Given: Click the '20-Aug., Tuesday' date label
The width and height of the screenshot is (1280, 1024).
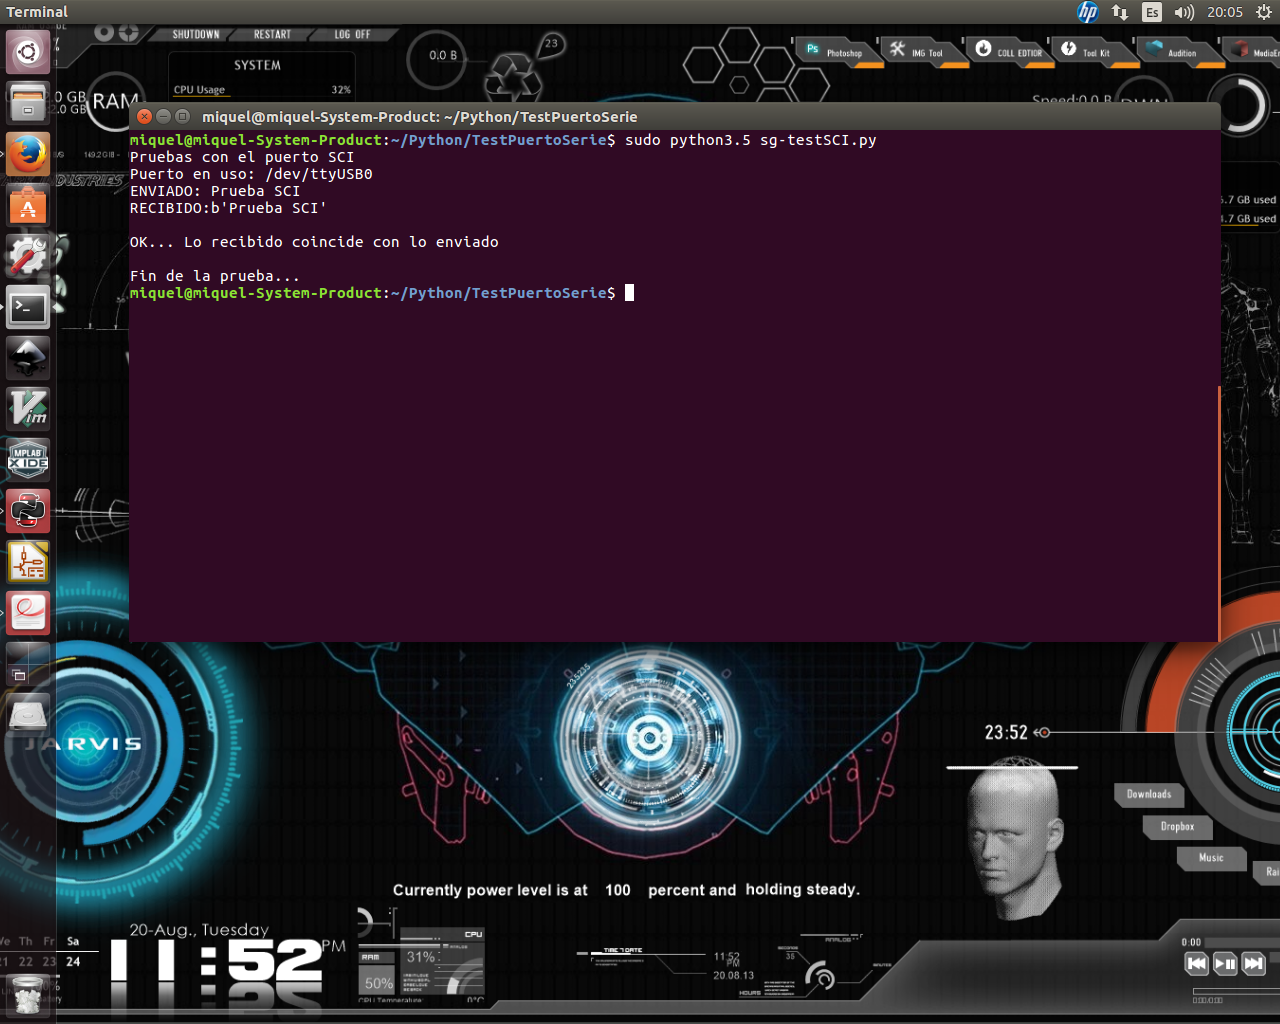Looking at the screenshot, I should 199,930.
